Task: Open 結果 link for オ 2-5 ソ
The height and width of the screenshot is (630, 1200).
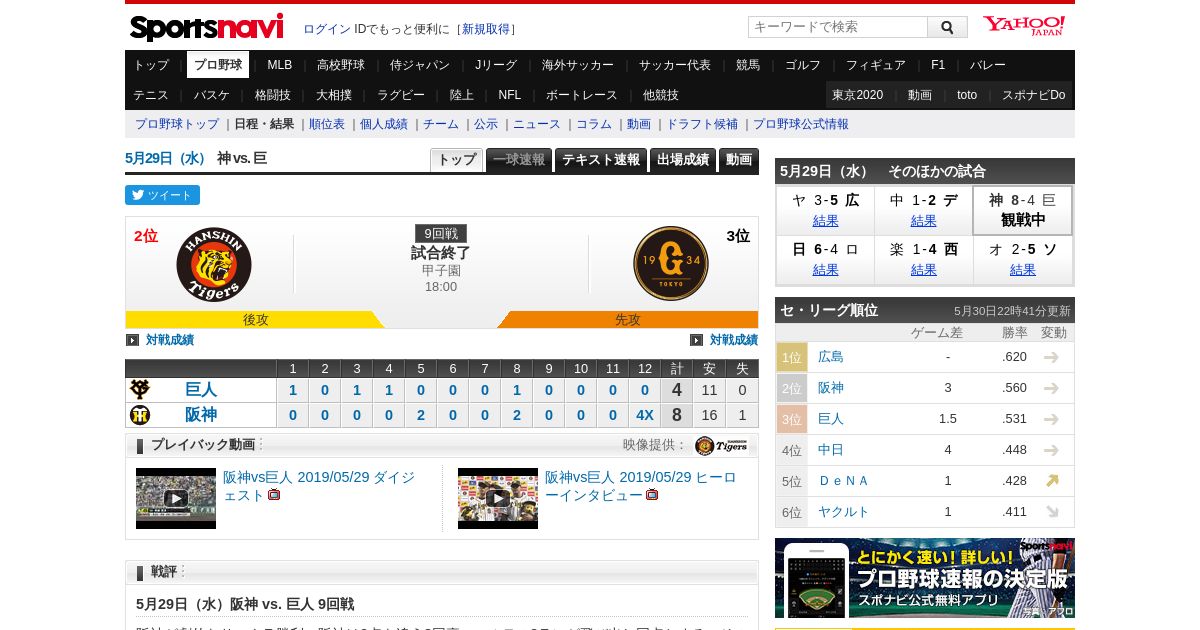Action: pyautogui.click(x=1023, y=270)
